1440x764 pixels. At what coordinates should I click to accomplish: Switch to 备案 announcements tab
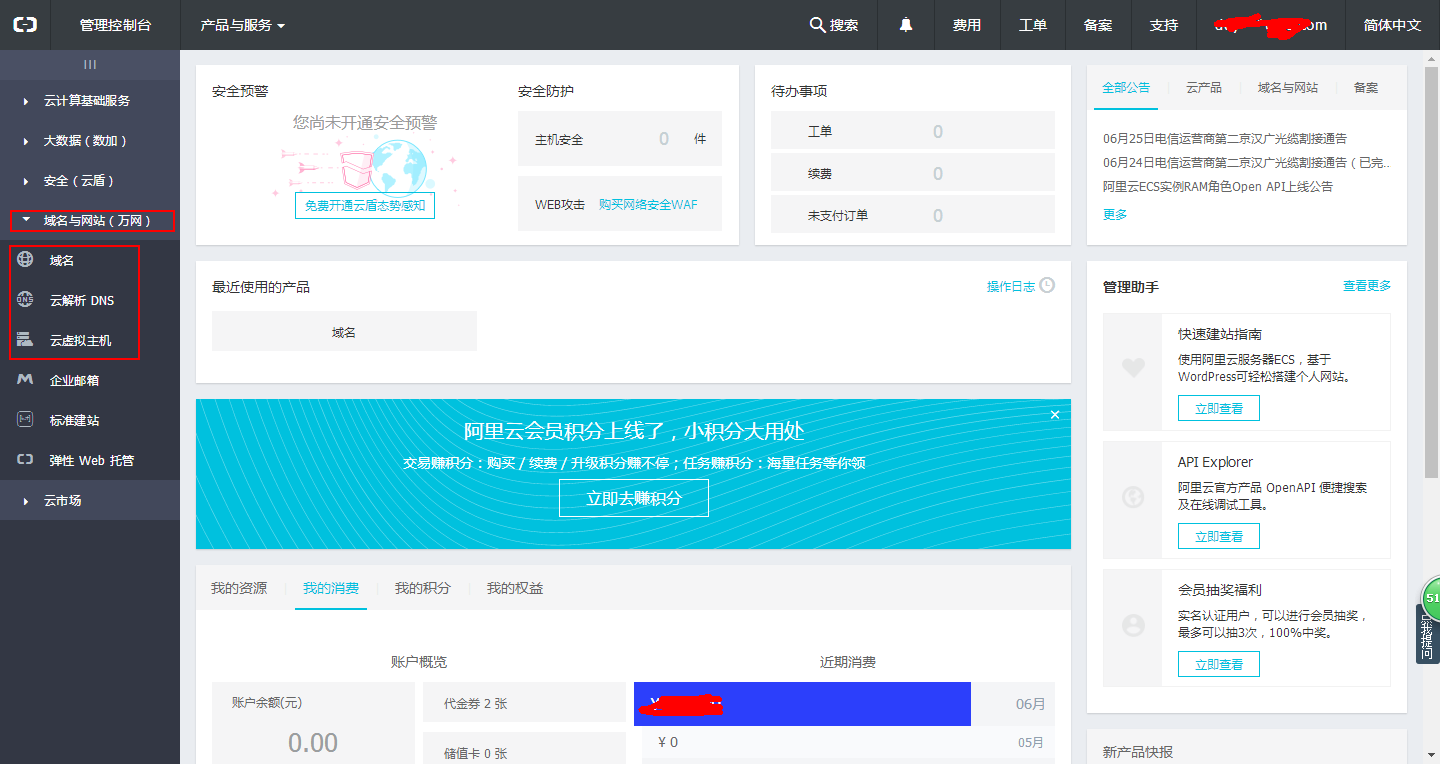(1366, 88)
